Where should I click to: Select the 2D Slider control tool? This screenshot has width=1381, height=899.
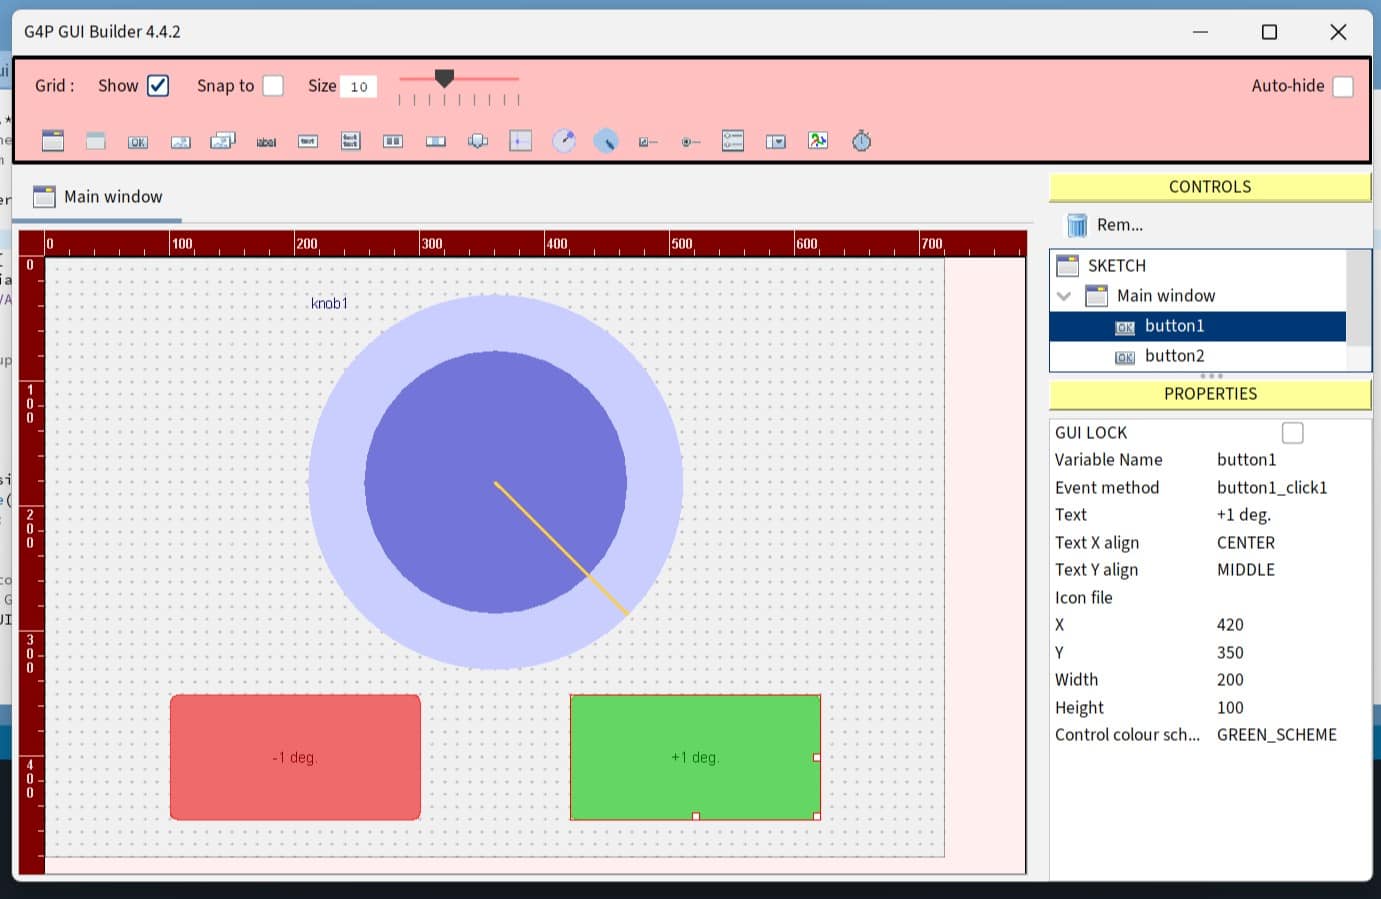tap(520, 141)
